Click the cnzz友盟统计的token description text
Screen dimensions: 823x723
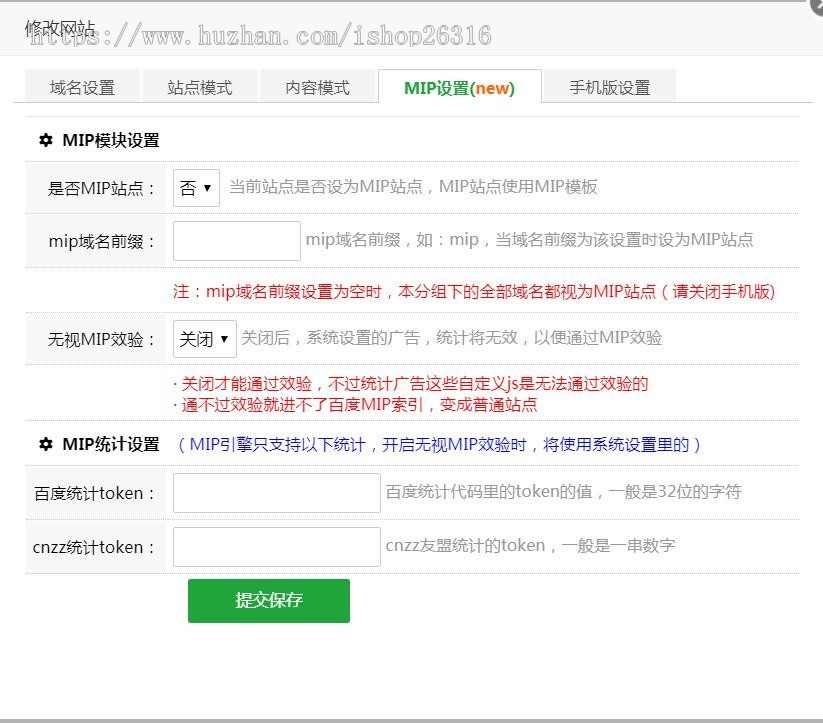(530, 546)
